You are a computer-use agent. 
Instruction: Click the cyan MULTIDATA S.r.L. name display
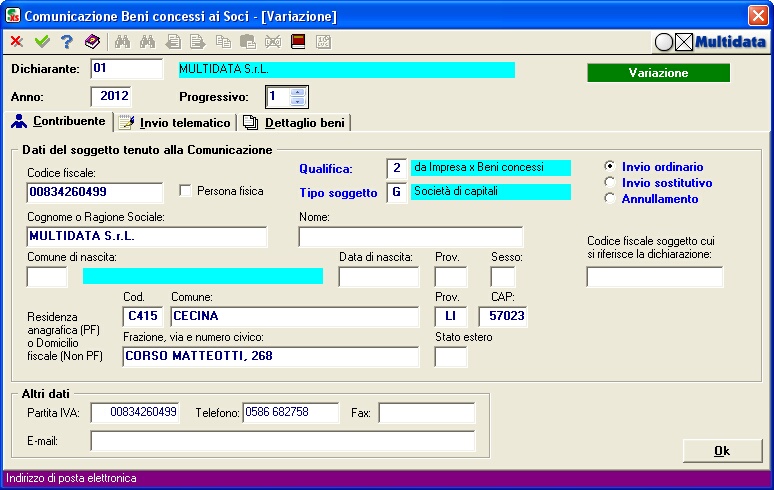pos(347,70)
